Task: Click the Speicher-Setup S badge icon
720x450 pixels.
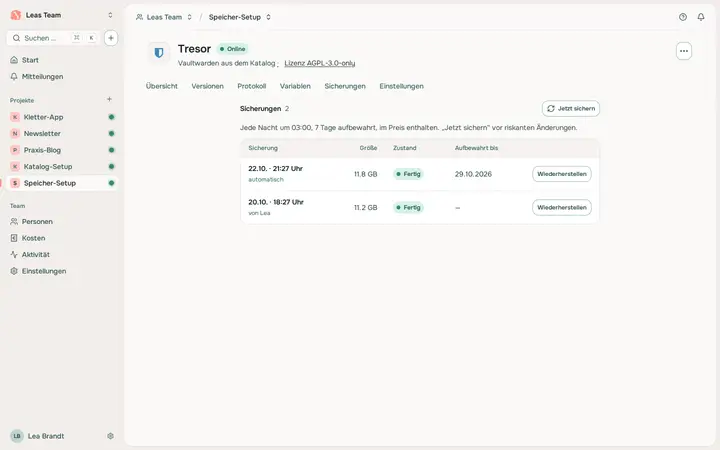Action: [x=15, y=183]
